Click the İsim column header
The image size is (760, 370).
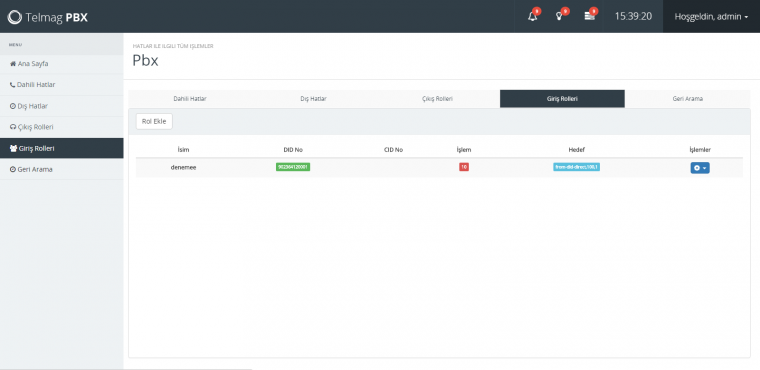[183, 149]
